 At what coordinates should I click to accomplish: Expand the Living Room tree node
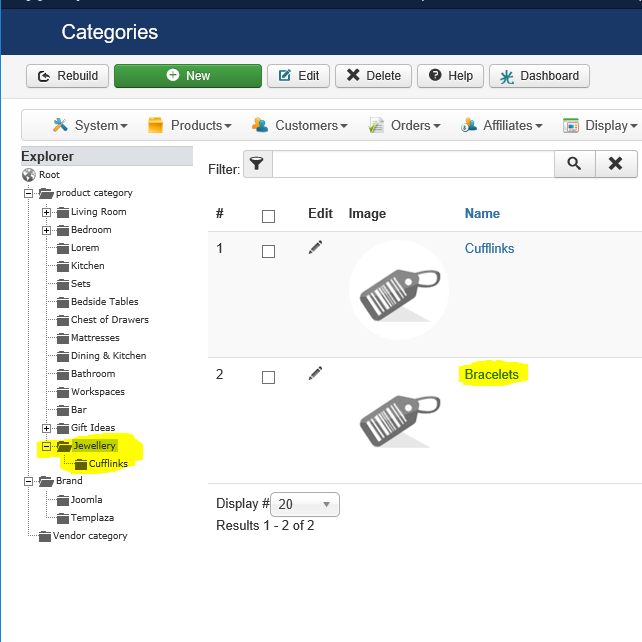[46, 212]
